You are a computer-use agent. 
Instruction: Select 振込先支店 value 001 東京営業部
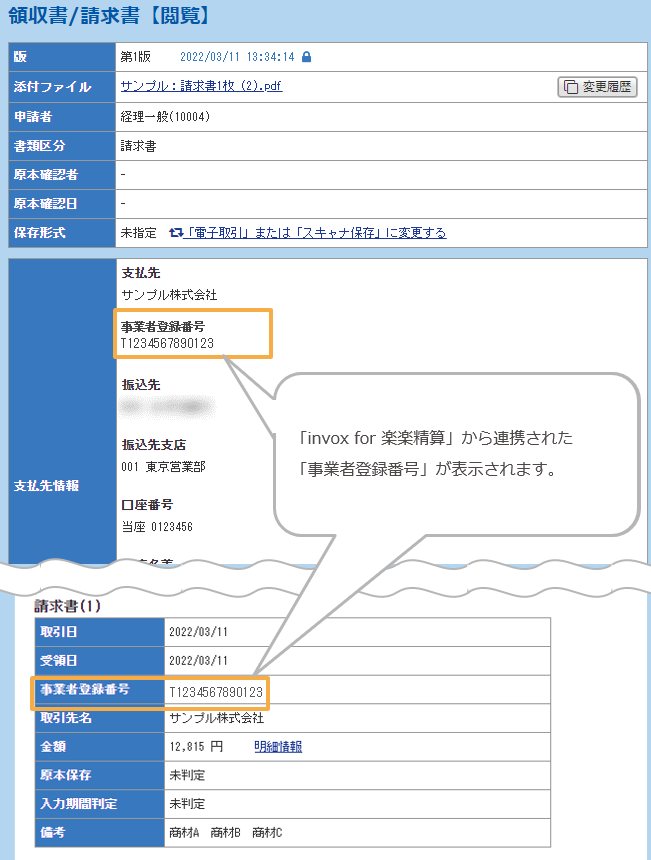pos(165,467)
